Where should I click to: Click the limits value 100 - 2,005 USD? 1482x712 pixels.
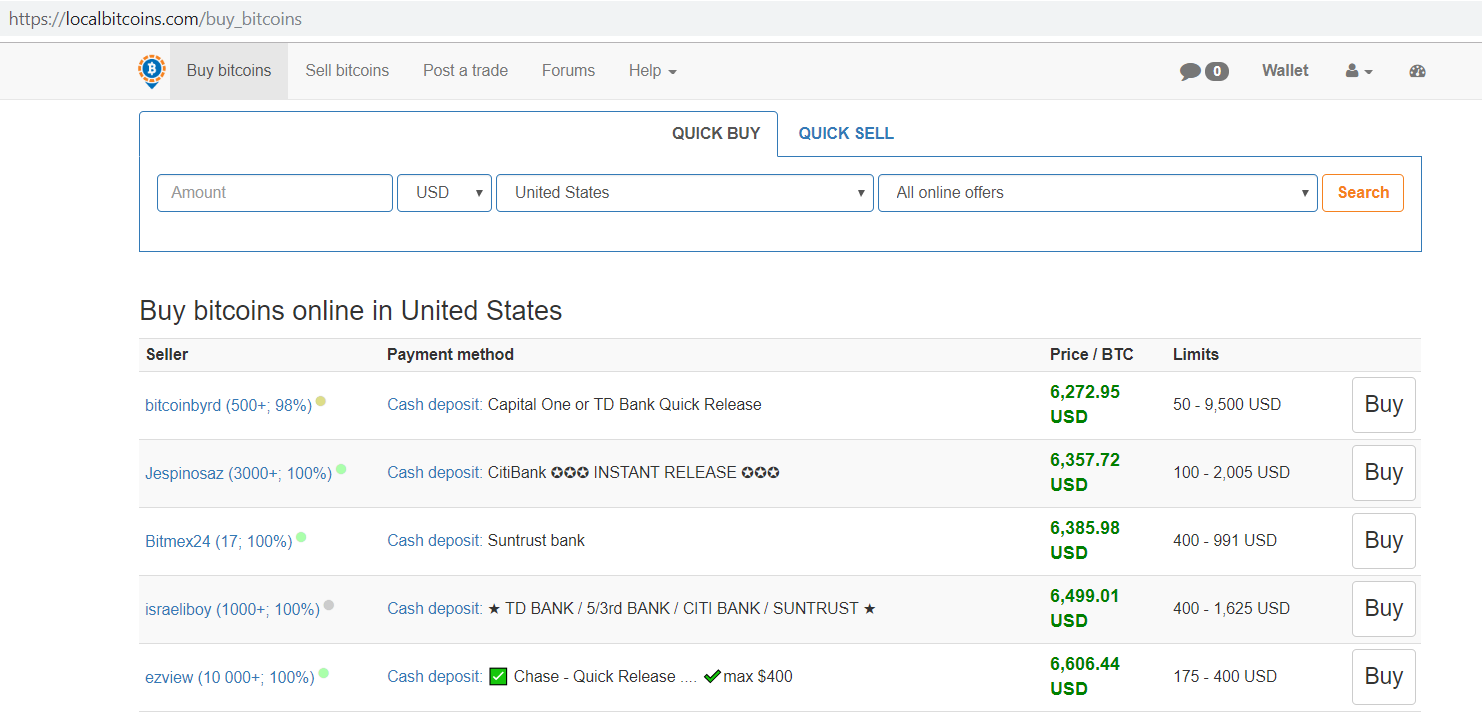[x=1231, y=473]
